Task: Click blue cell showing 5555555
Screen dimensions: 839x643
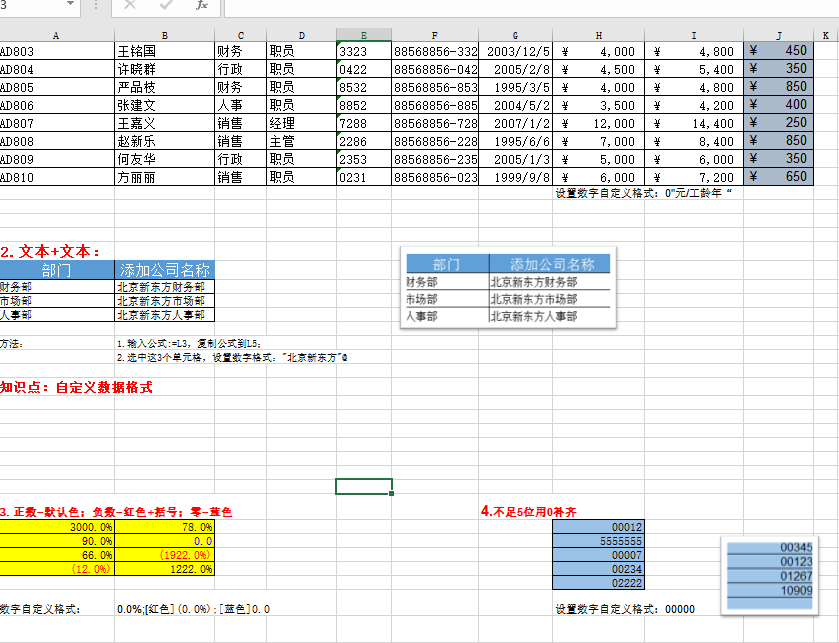Action: click(599, 541)
